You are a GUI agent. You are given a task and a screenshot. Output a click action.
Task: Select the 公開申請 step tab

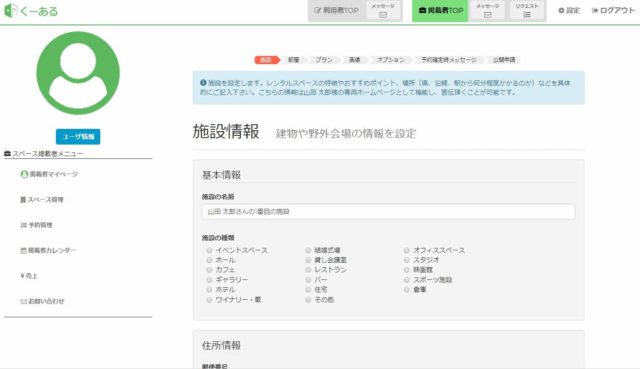[504, 60]
